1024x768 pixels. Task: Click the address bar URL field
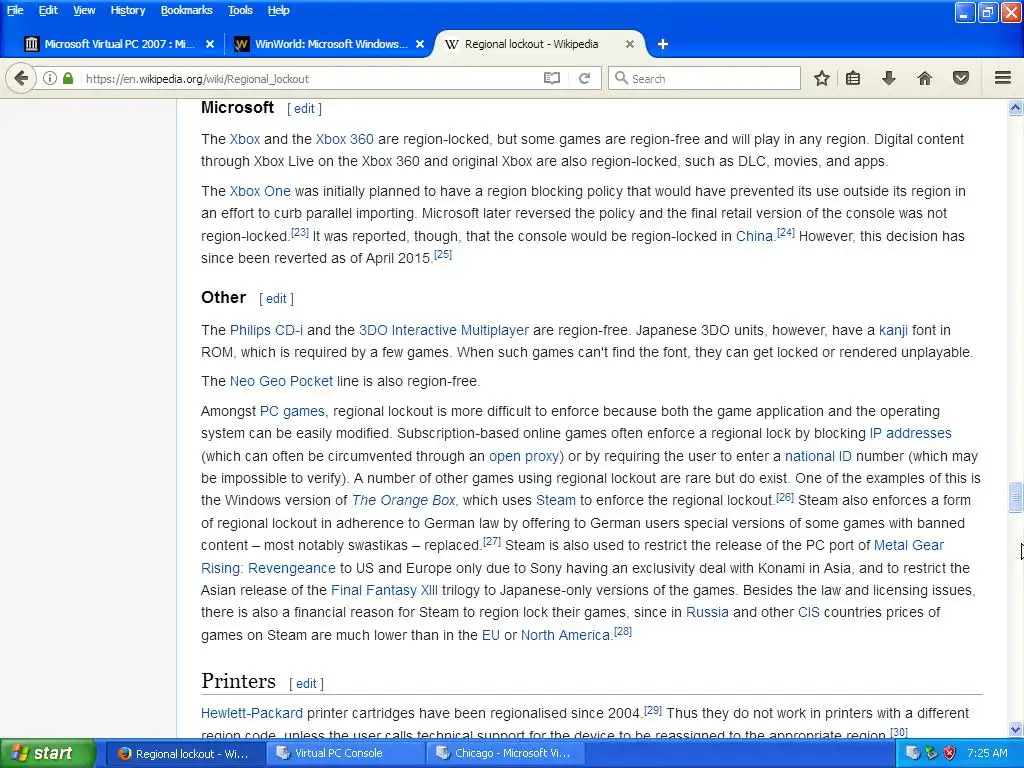(310, 78)
